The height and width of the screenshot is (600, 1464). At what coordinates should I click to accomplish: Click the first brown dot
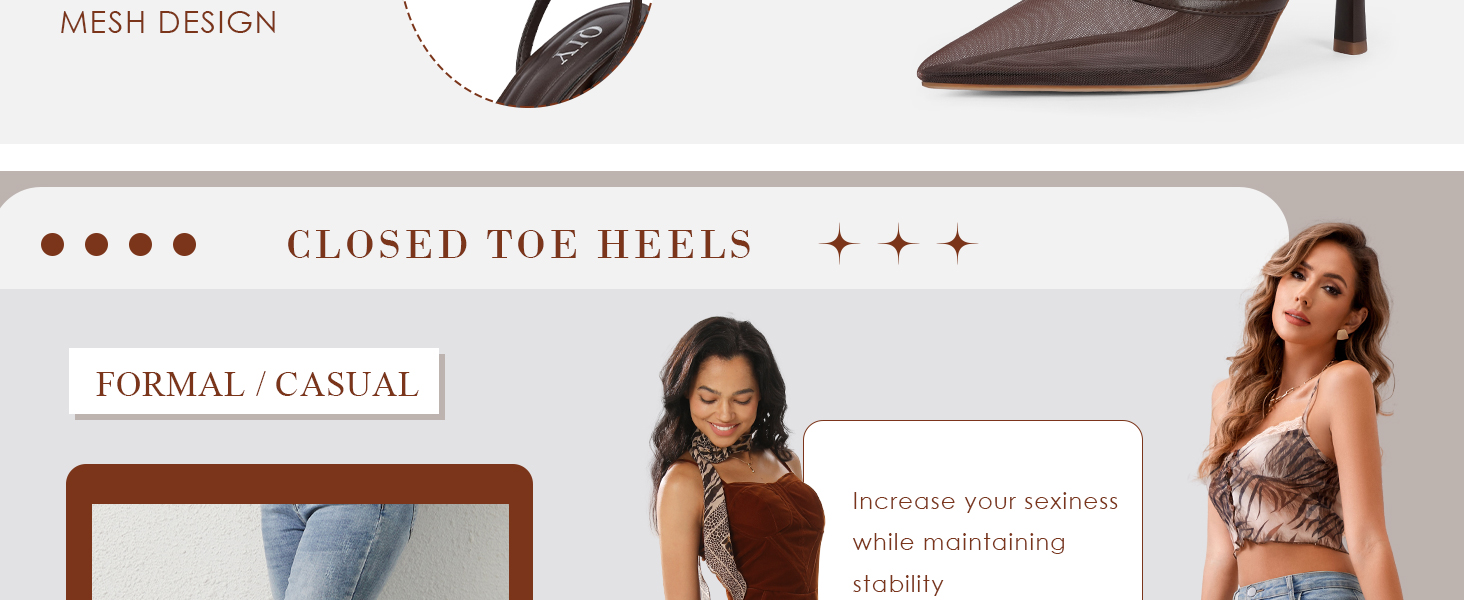click(53, 245)
